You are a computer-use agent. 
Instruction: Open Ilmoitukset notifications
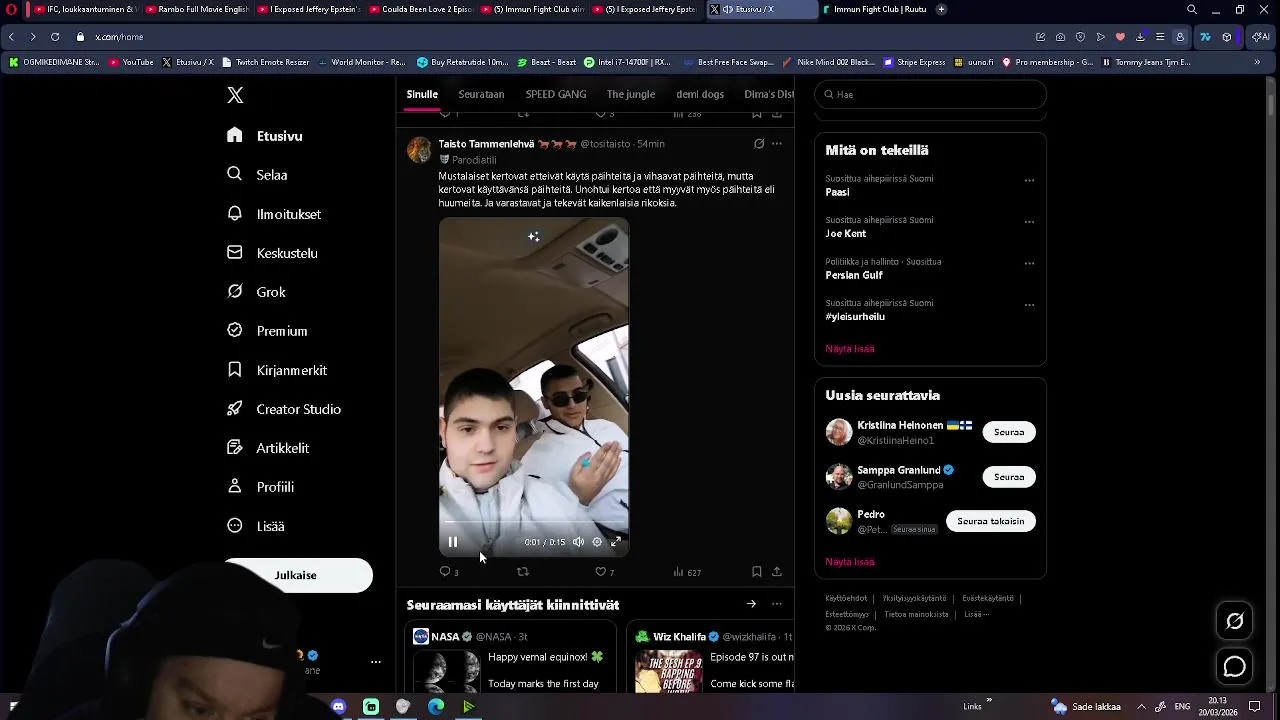(274, 214)
